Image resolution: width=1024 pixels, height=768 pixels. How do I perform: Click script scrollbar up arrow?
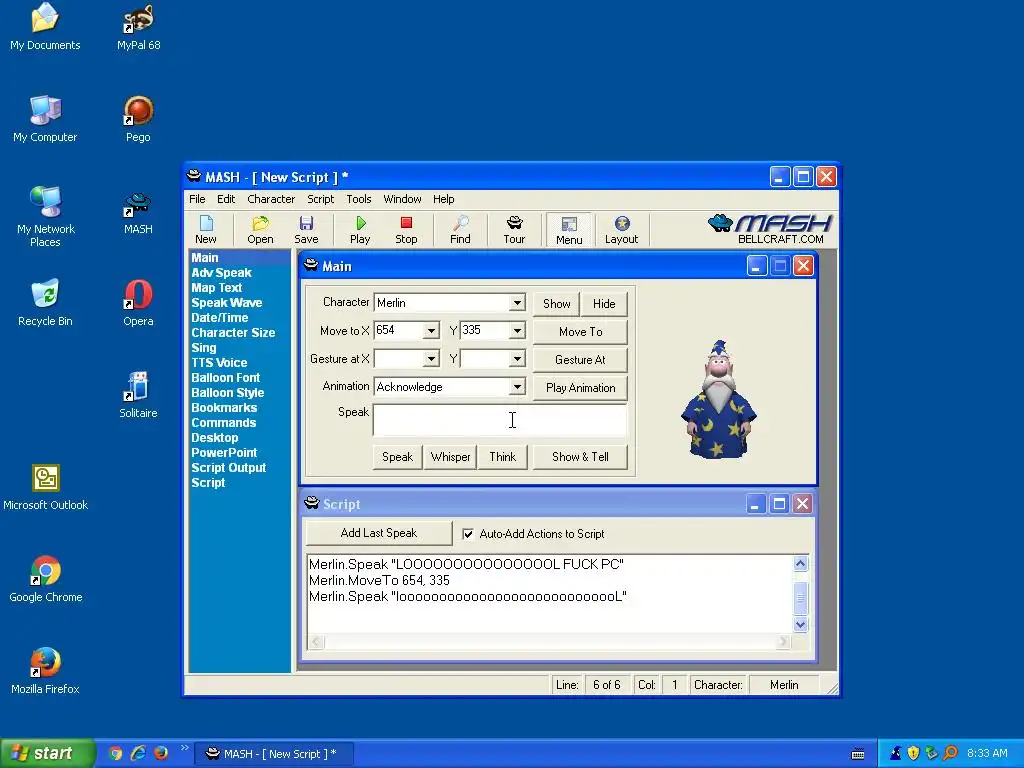801,564
